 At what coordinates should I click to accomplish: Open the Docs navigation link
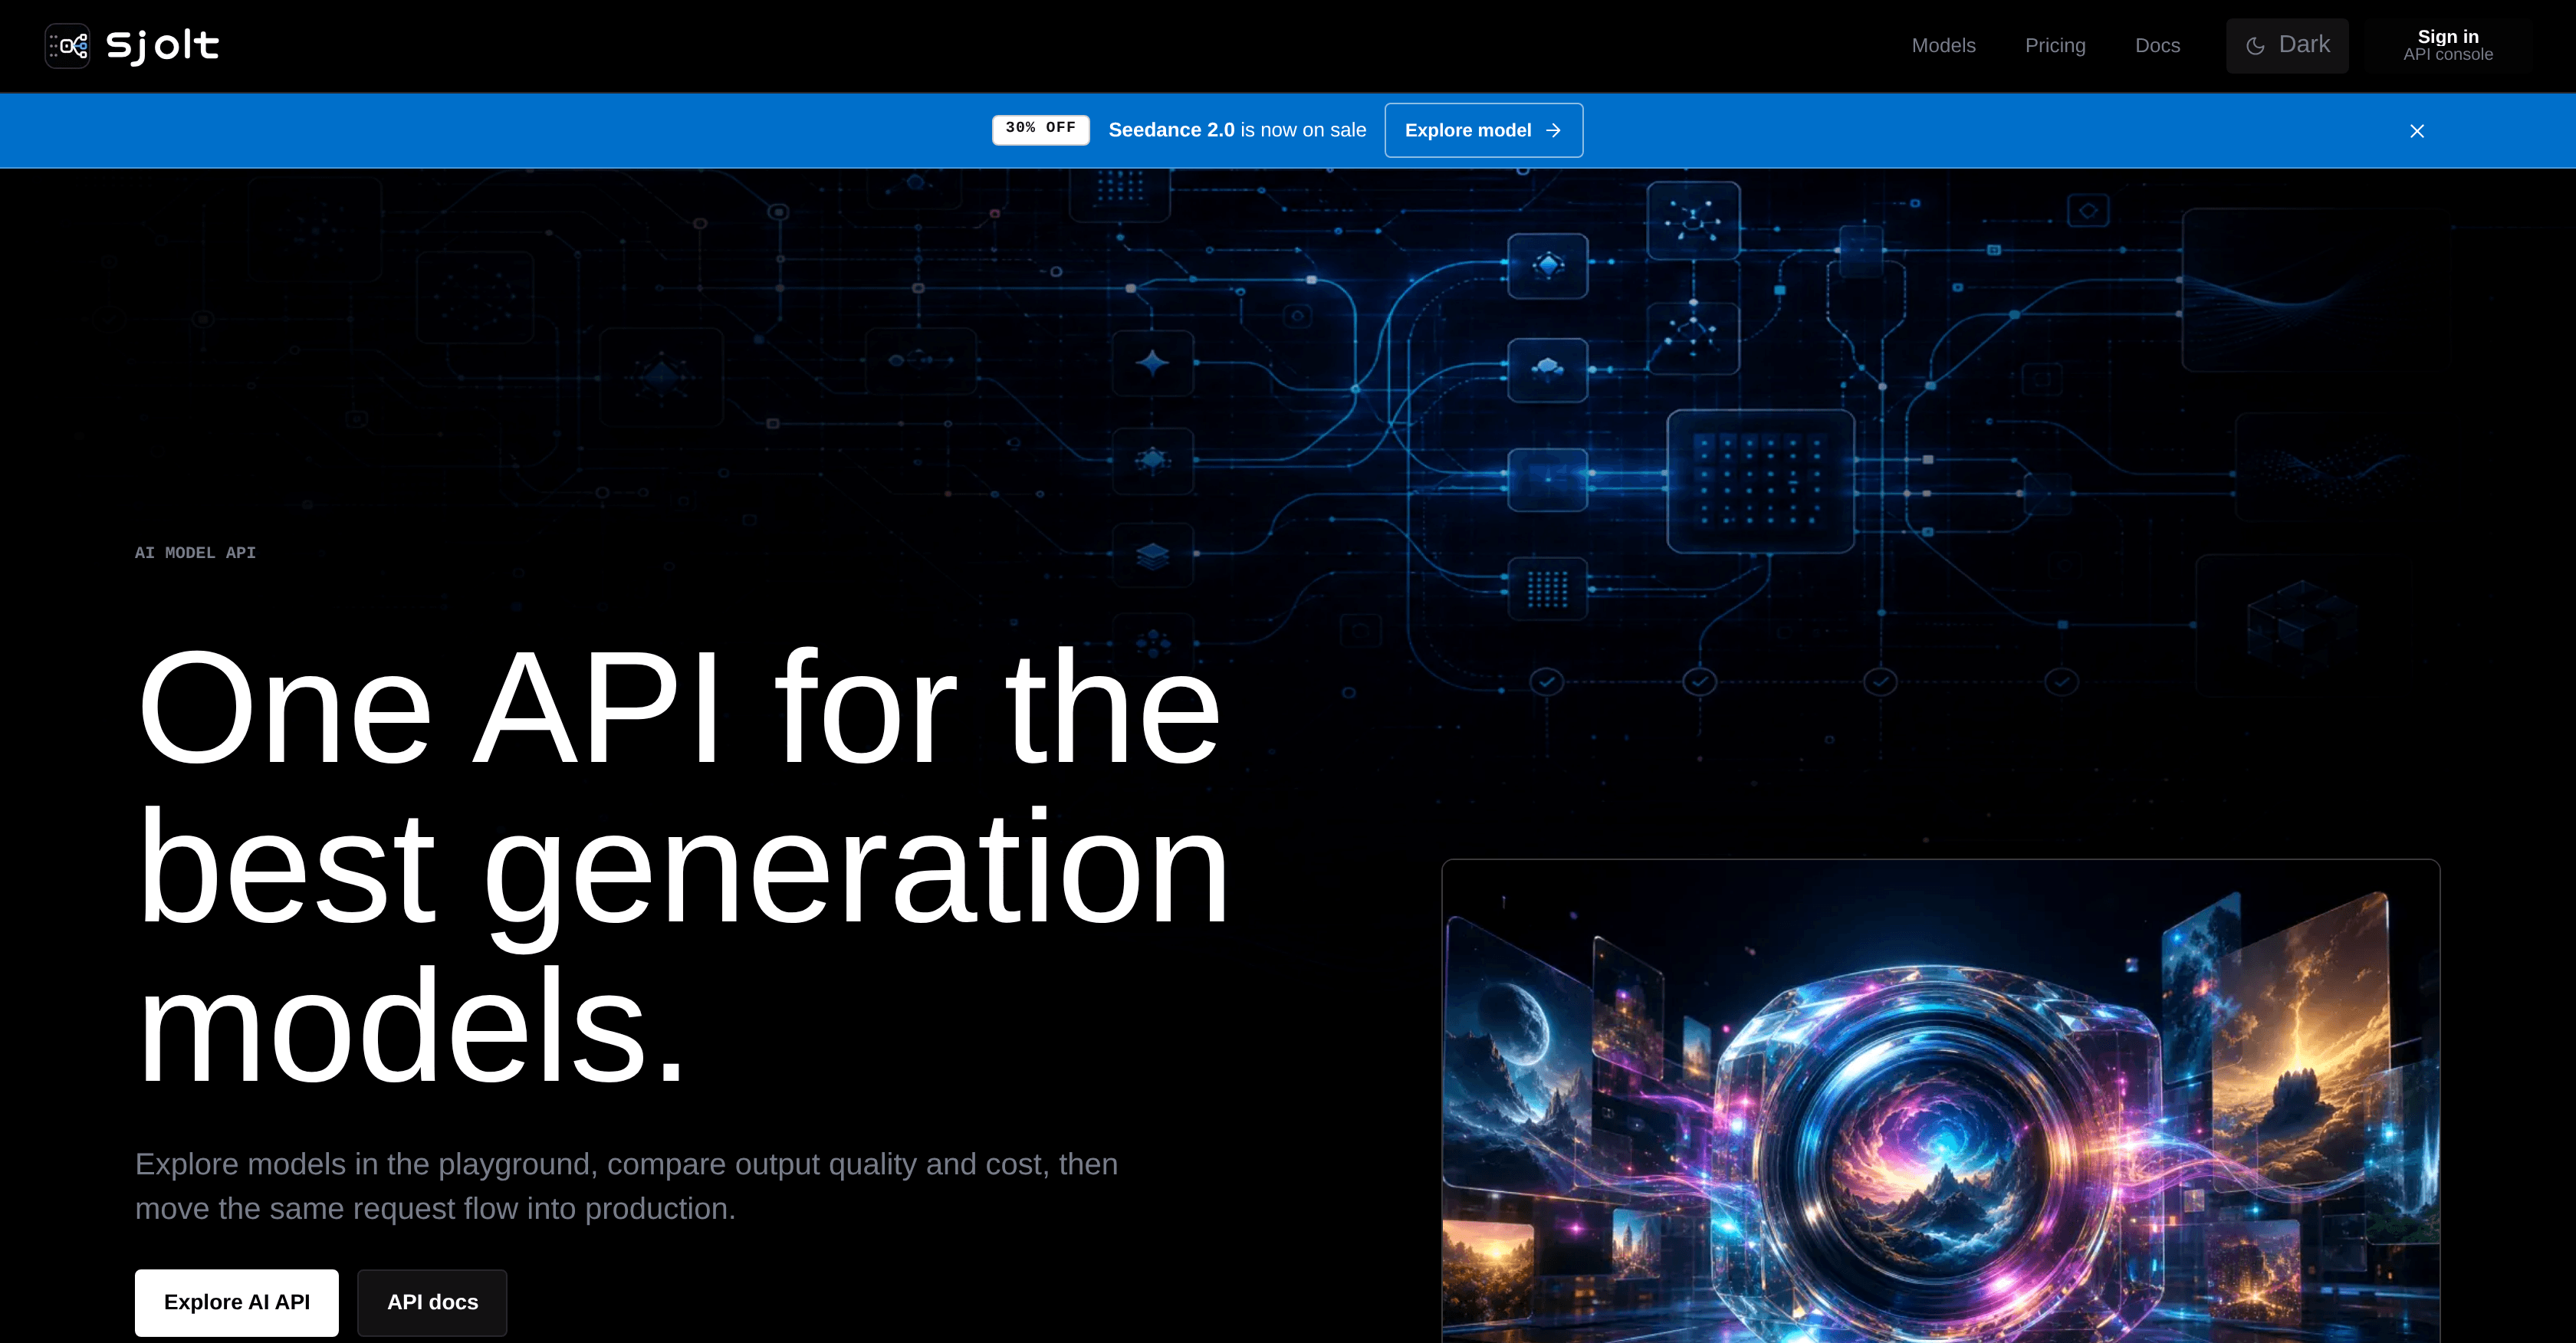[x=2157, y=46]
